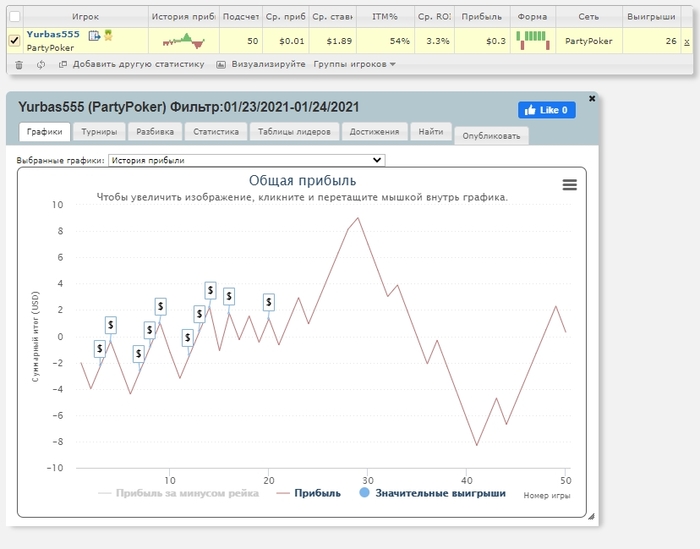
Task: Click the $ marker near game 16
Action: tap(229, 295)
